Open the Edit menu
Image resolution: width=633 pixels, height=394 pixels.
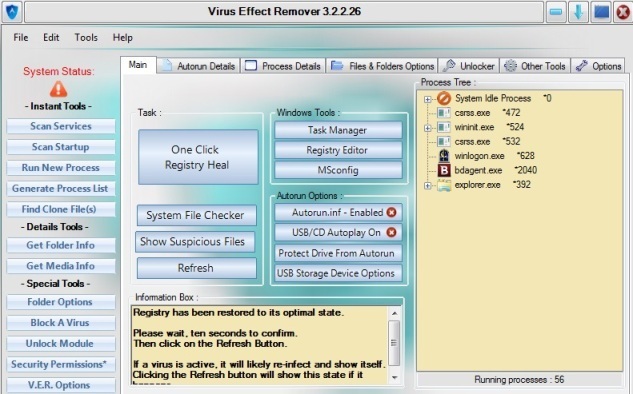click(x=51, y=38)
